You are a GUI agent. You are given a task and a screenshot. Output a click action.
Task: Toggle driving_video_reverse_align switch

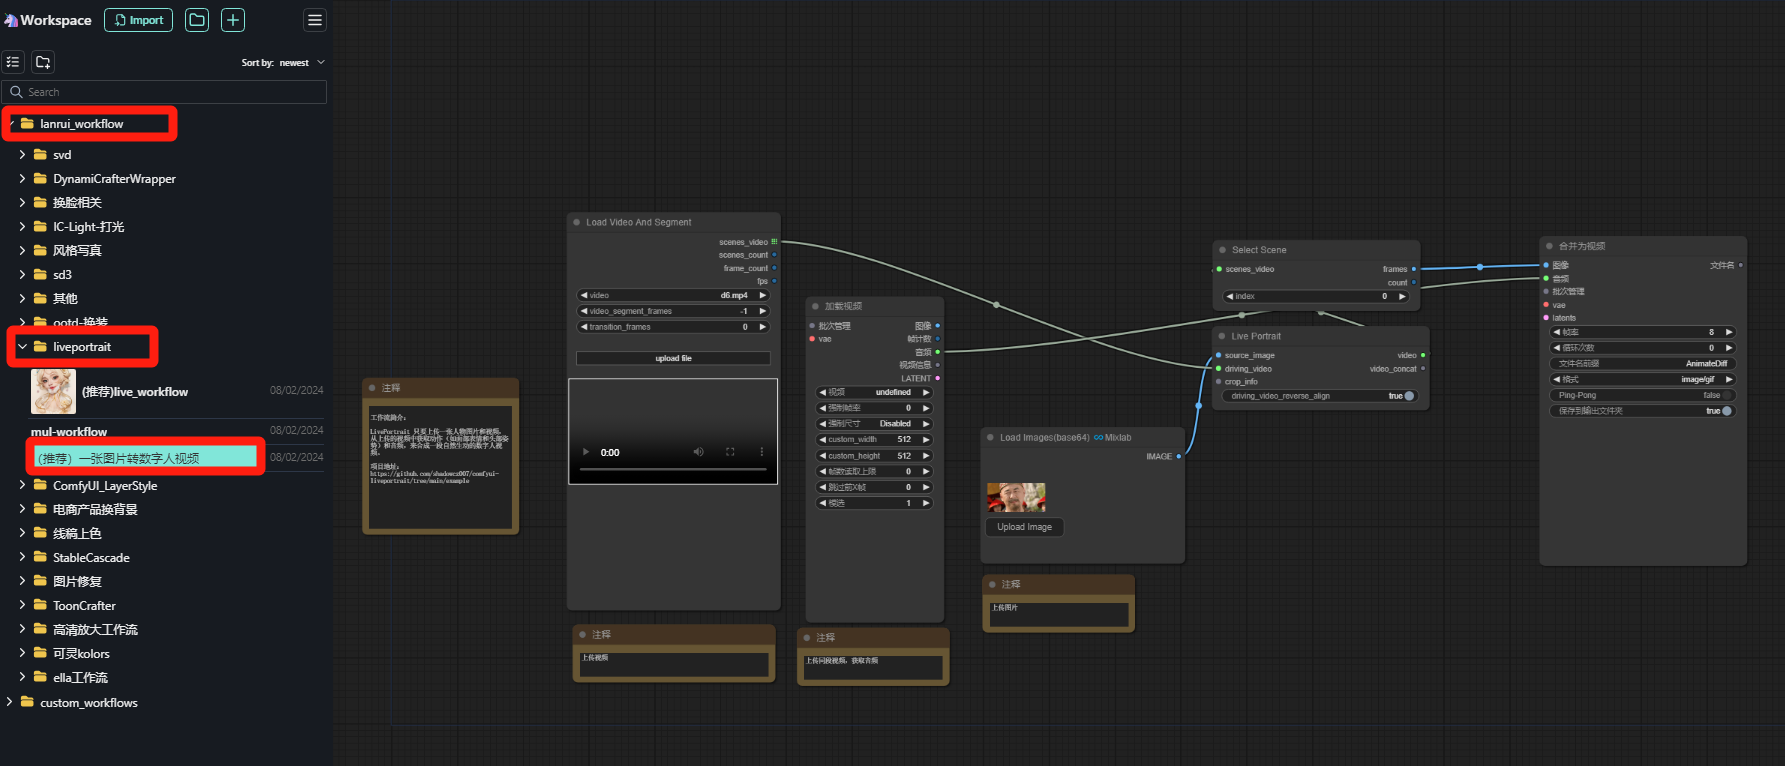click(1409, 396)
